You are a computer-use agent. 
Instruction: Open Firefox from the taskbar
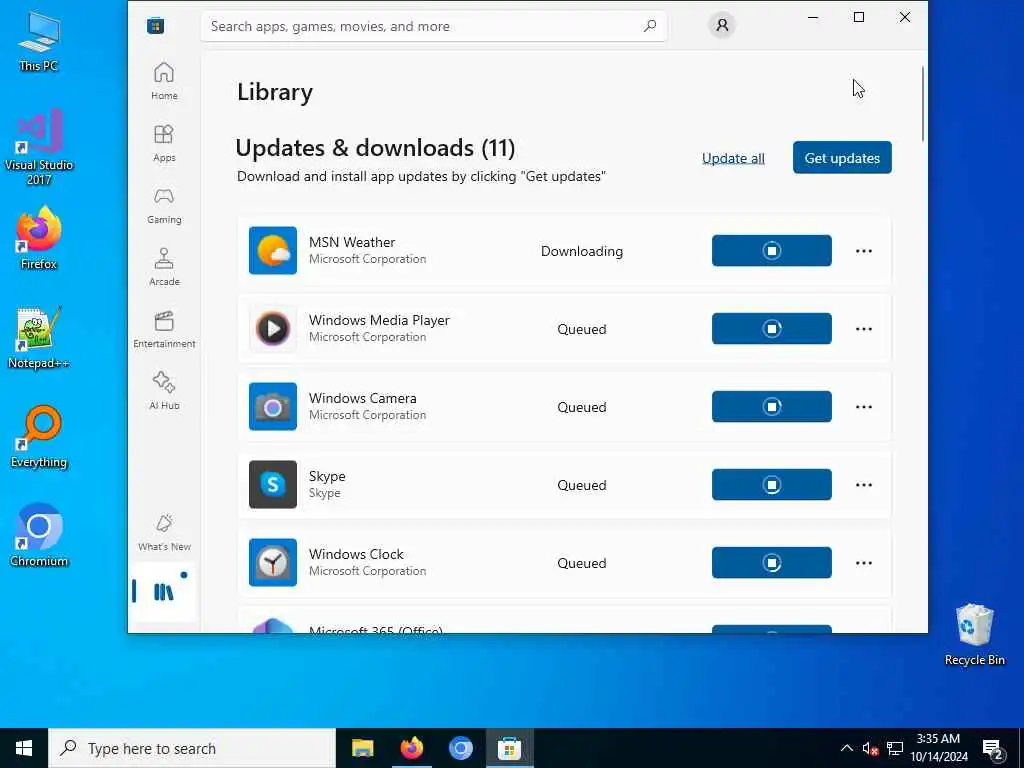411,748
